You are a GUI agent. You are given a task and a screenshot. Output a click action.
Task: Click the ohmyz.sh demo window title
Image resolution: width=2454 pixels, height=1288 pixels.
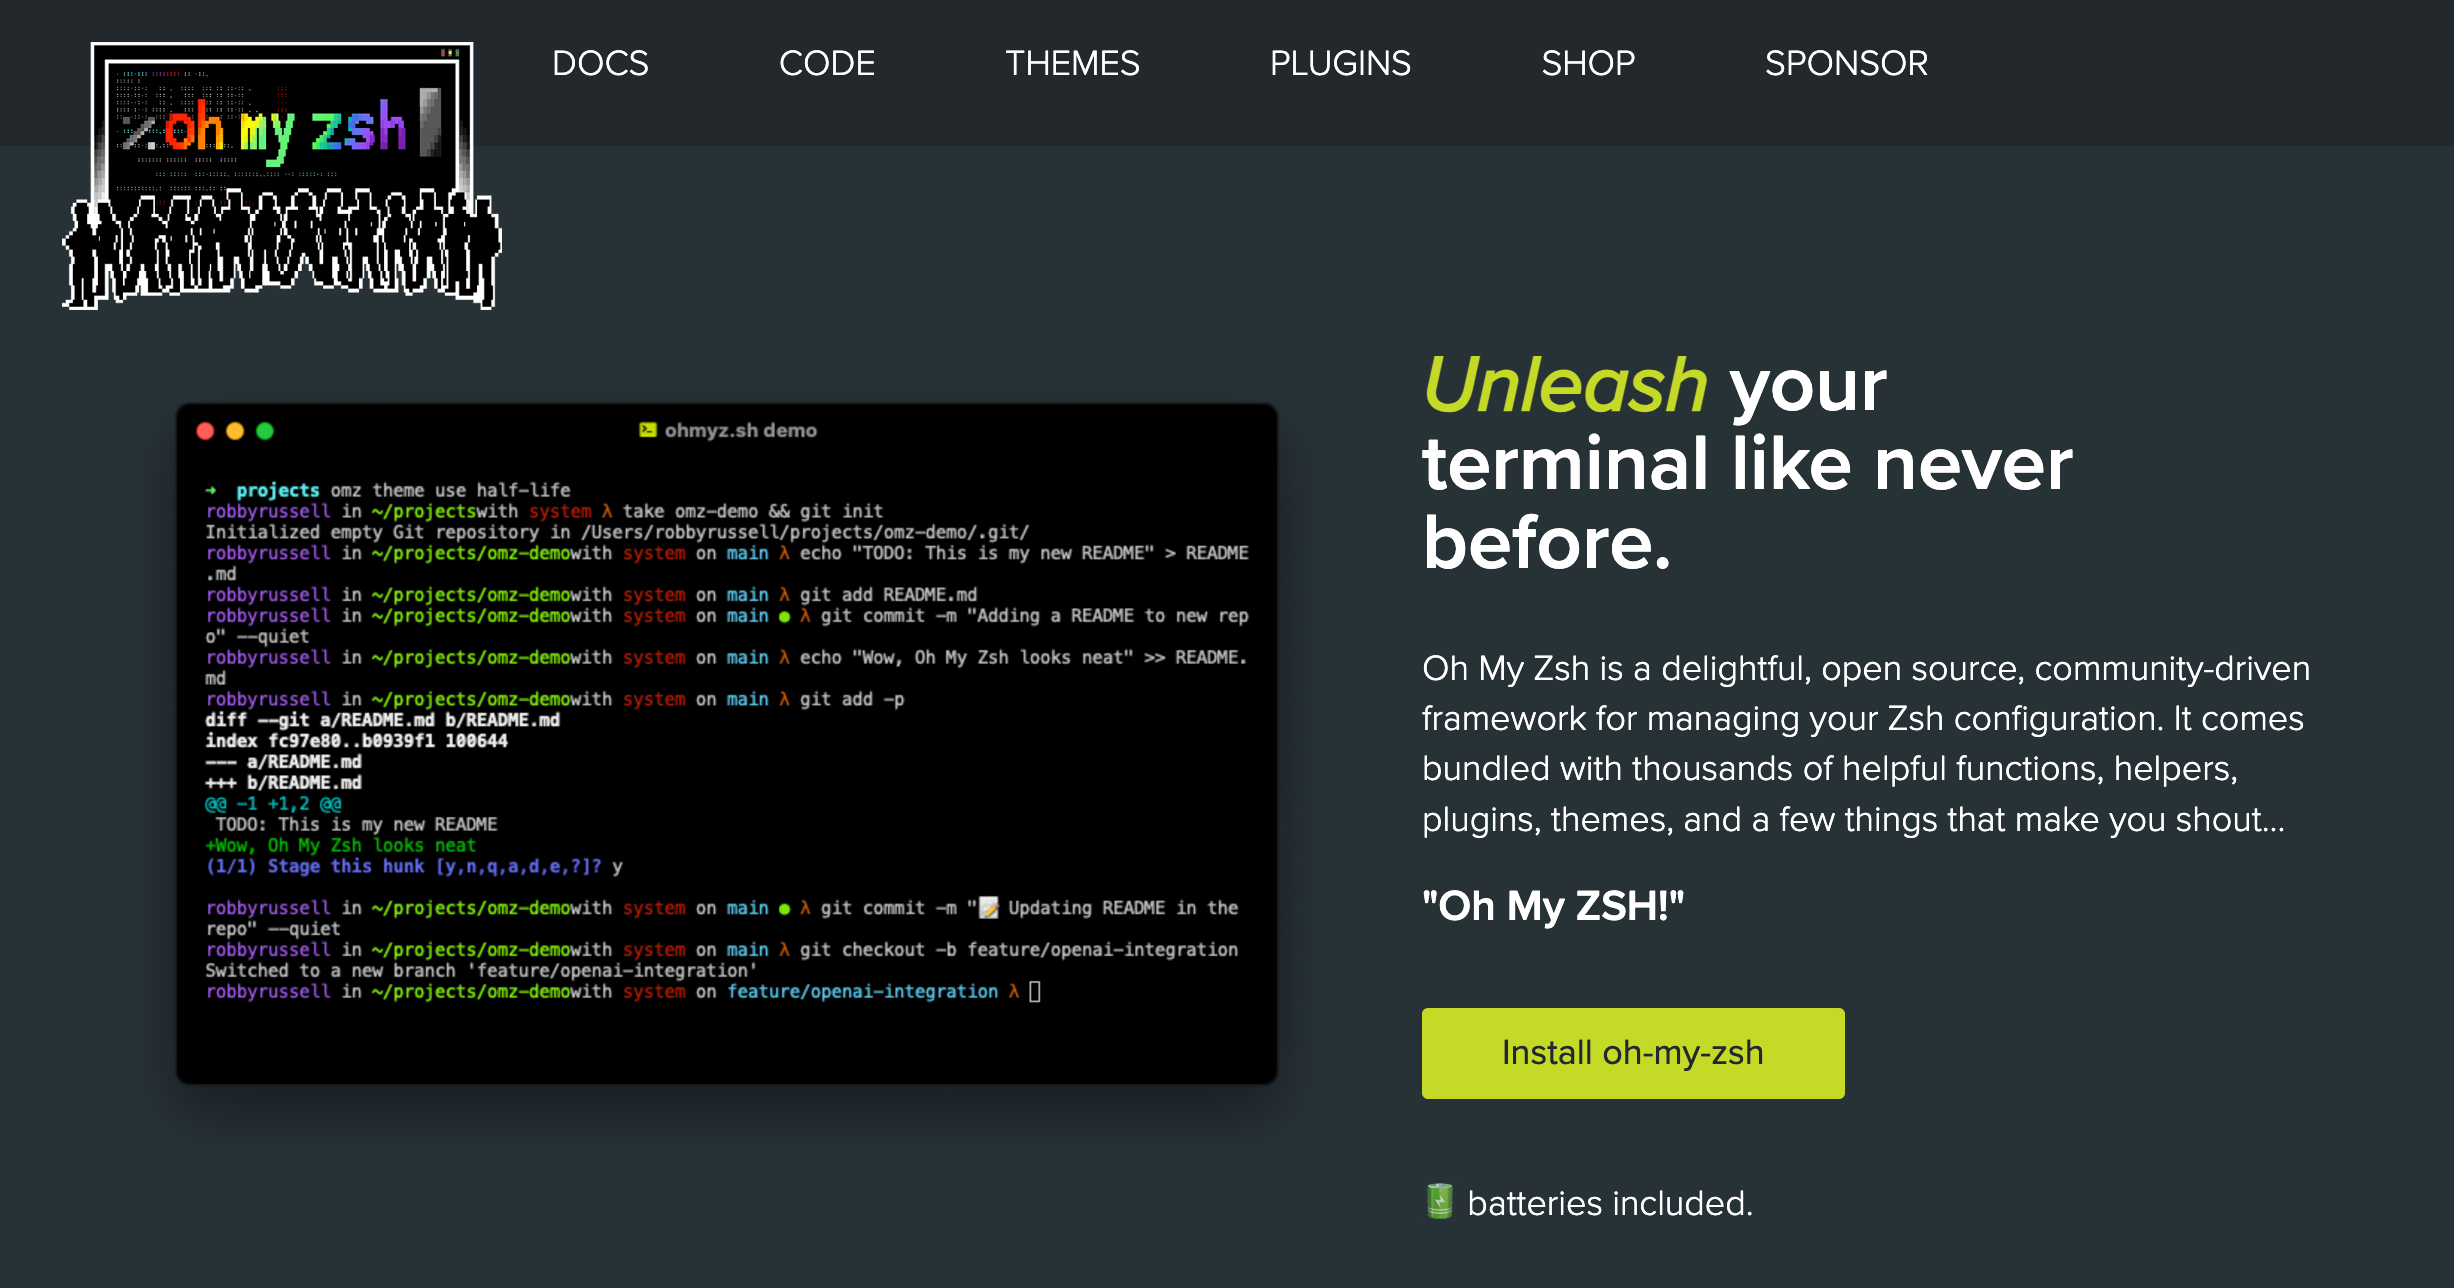pyautogui.click(x=740, y=430)
